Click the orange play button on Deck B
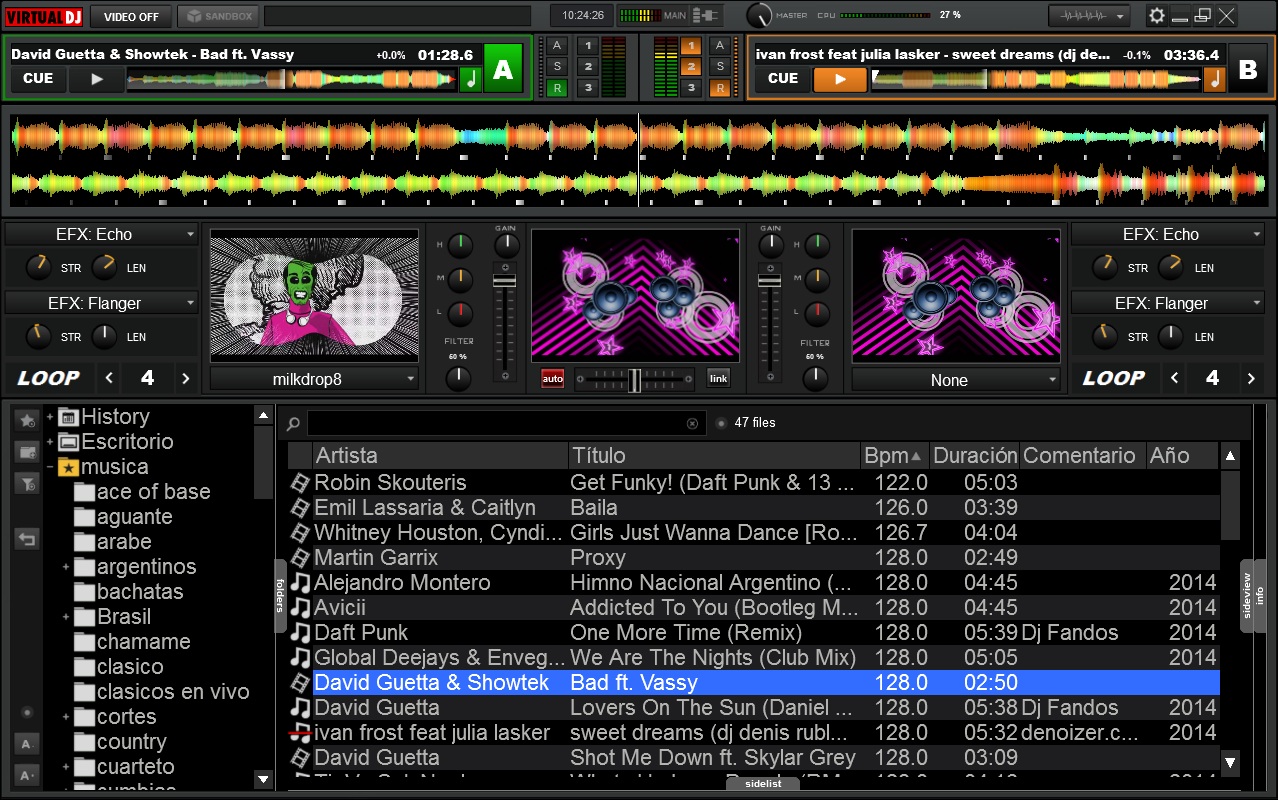The image size is (1278, 800). click(840, 79)
